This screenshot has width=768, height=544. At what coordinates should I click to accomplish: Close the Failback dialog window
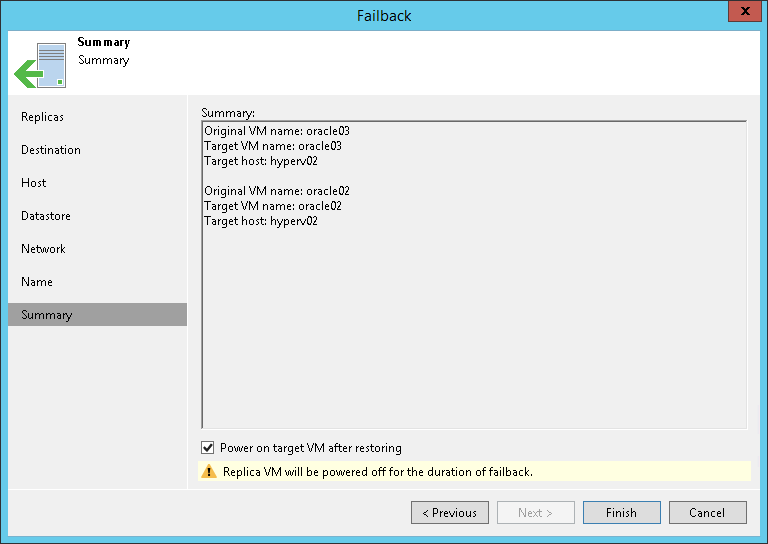click(741, 13)
